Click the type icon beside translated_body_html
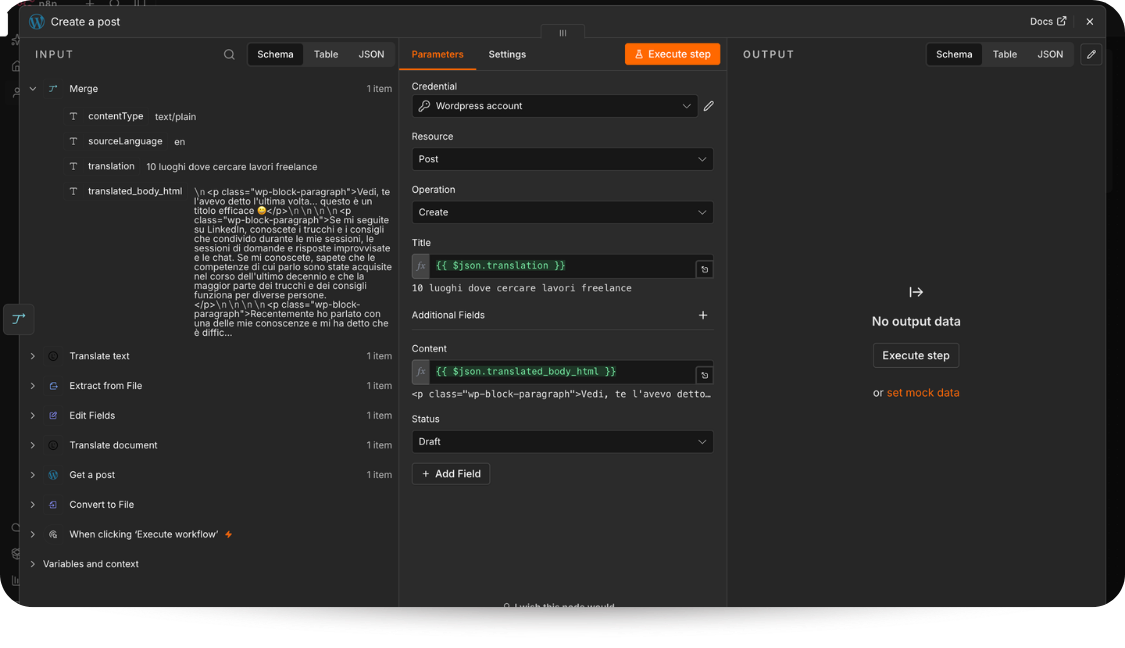1125x648 pixels. (x=73, y=192)
